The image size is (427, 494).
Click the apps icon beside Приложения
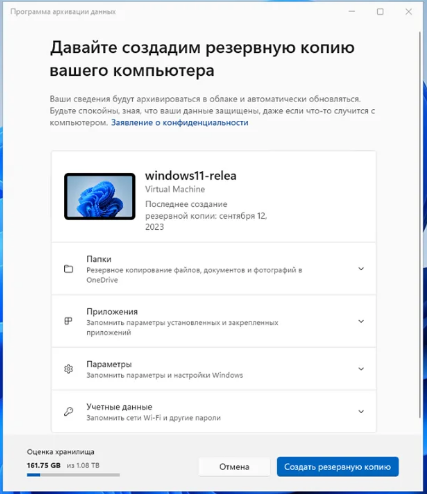(68, 321)
